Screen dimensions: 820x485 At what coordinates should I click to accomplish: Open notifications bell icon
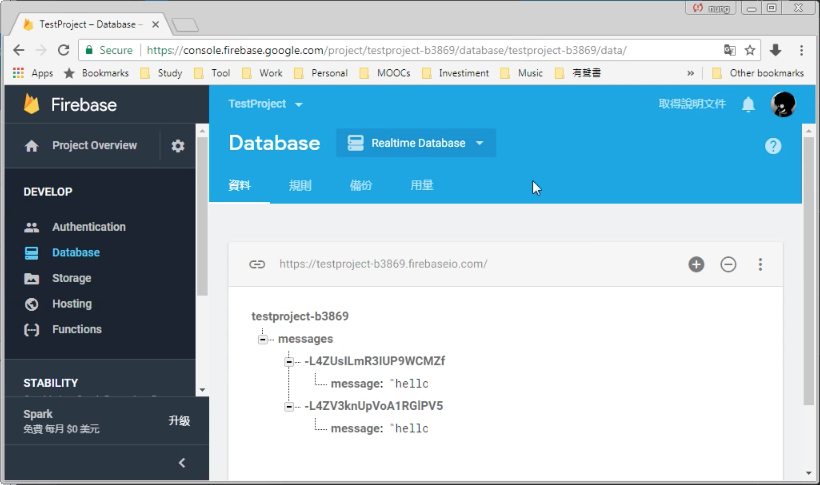748,104
